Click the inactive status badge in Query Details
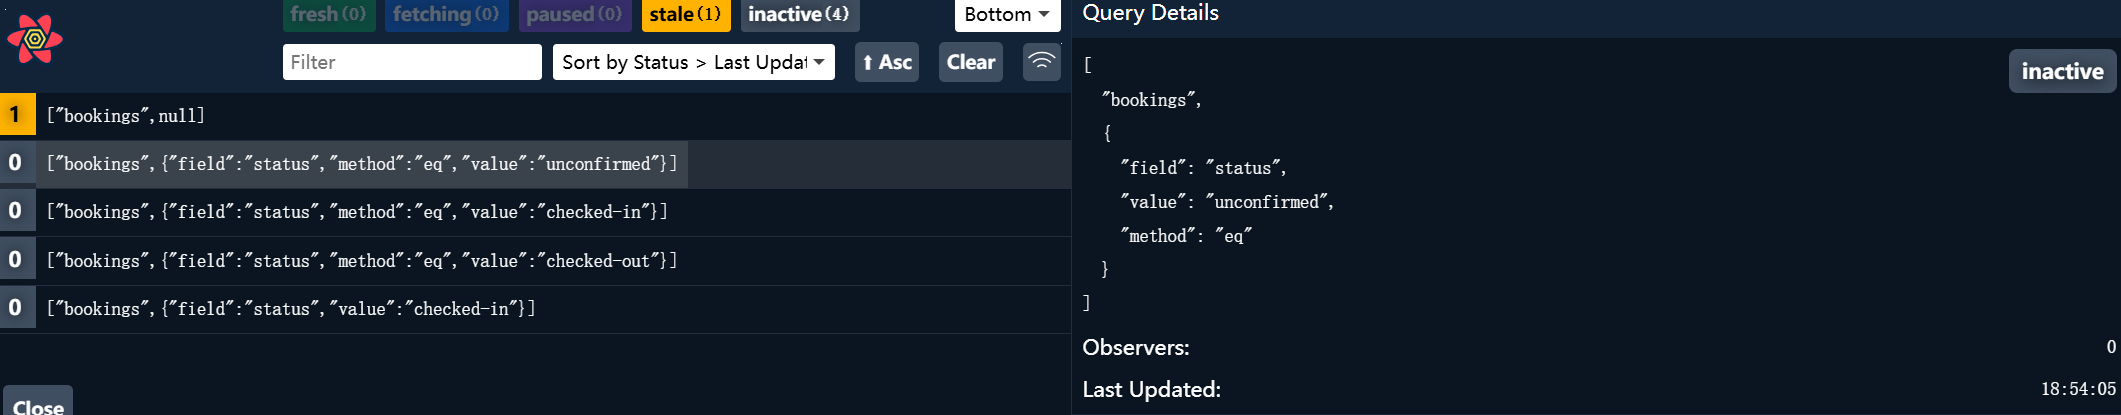This screenshot has width=2121, height=415. click(x=2062, y=71)
